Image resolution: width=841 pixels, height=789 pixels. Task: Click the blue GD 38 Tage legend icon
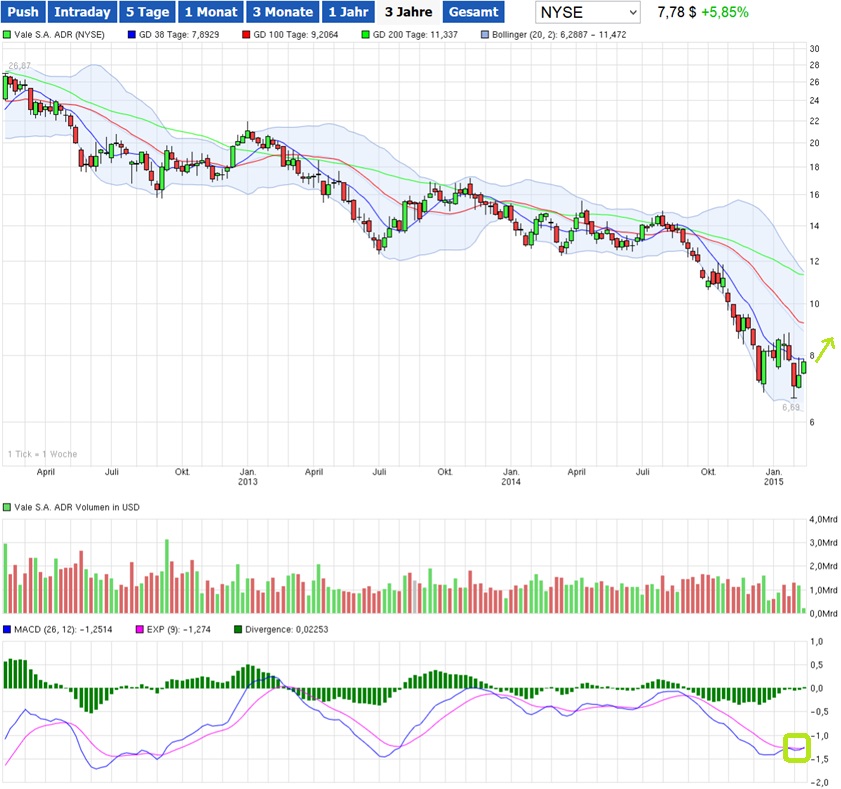(132, 34)
